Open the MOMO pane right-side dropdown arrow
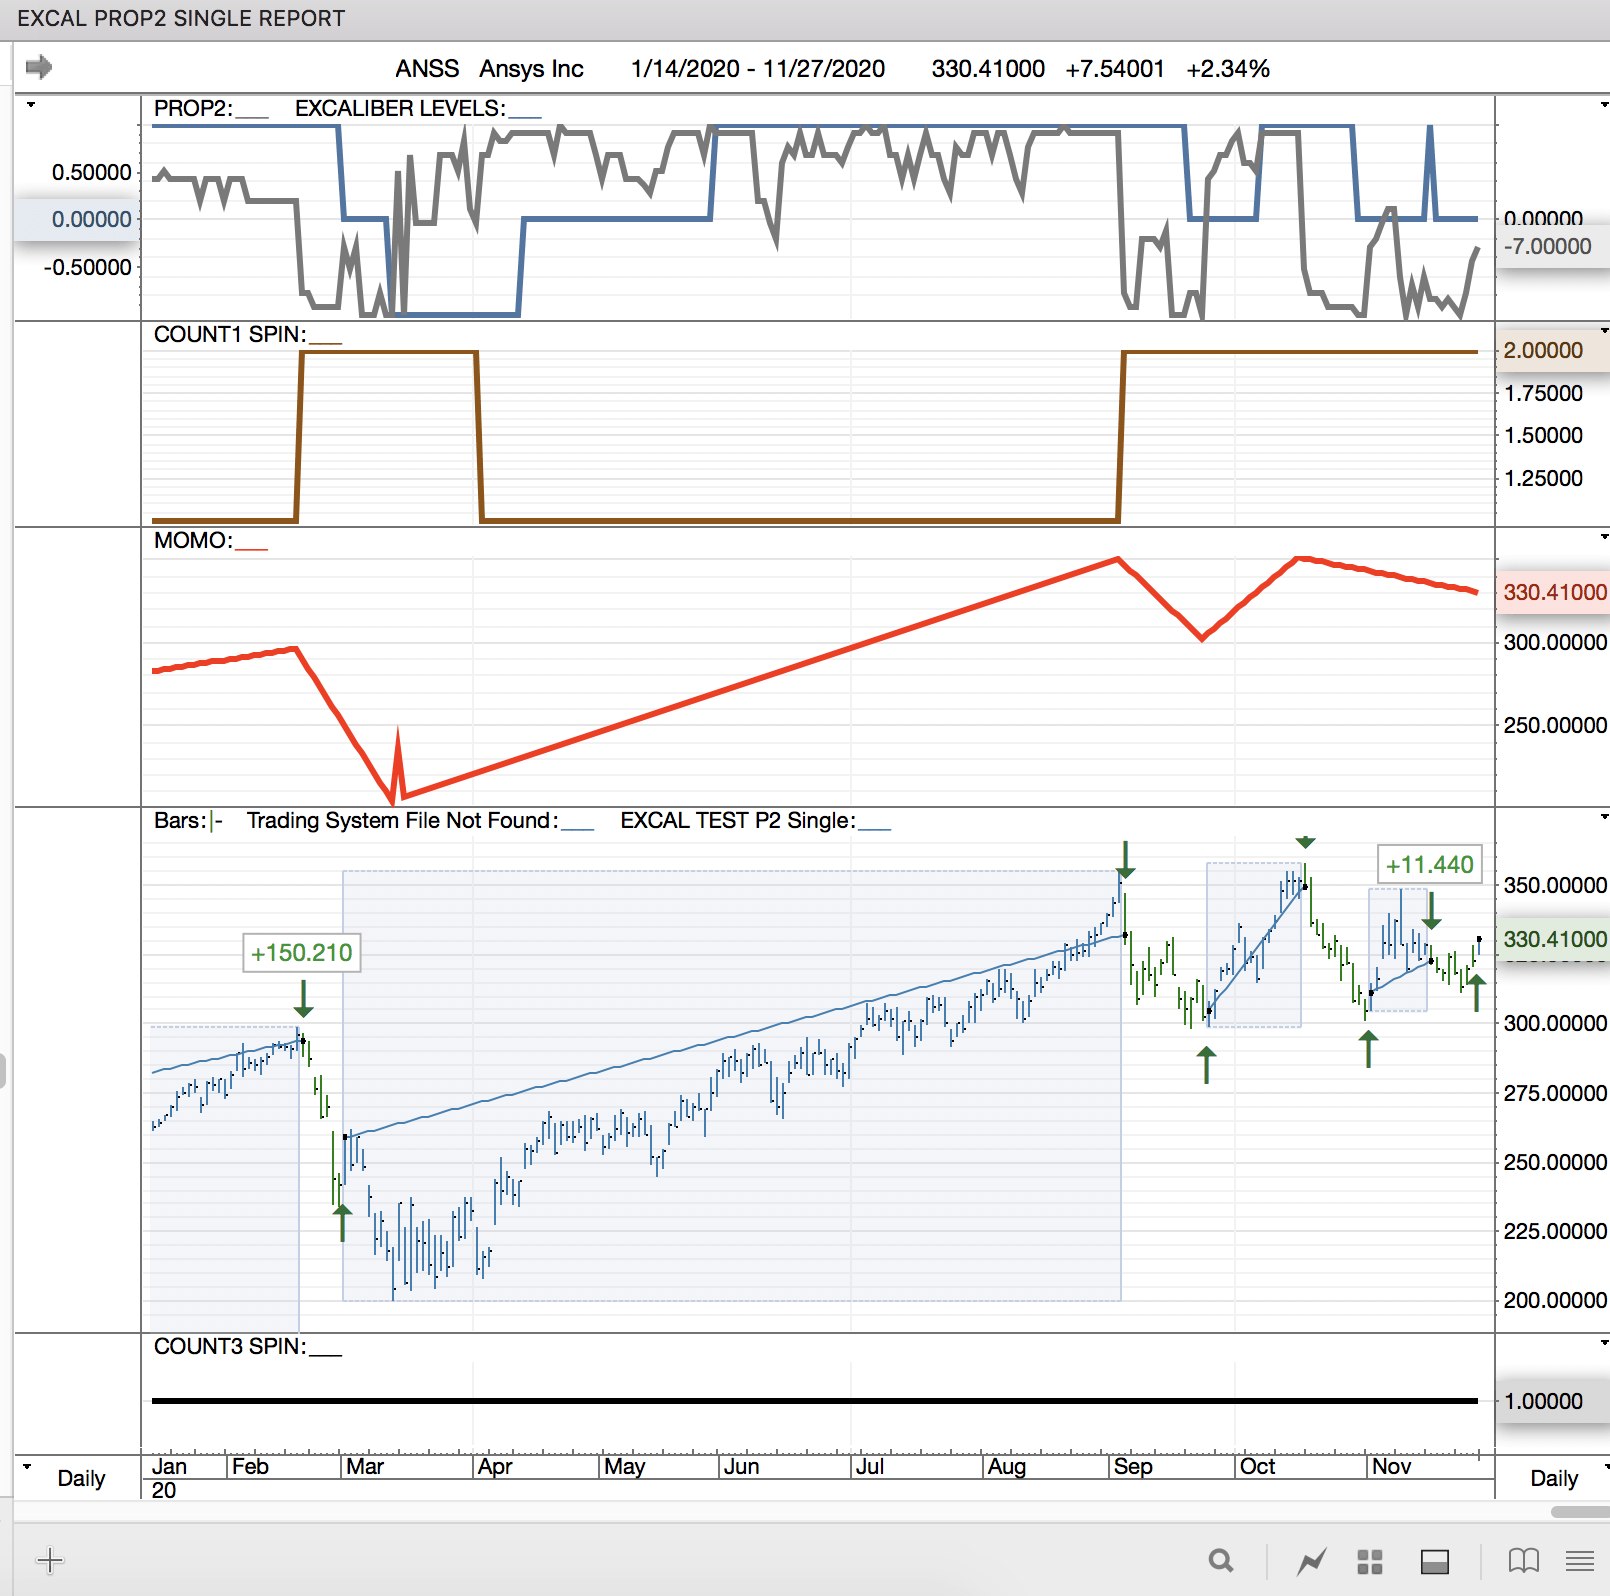Image resolution: width=1610 pixels, height=1596 pixels. [1603, 537]
